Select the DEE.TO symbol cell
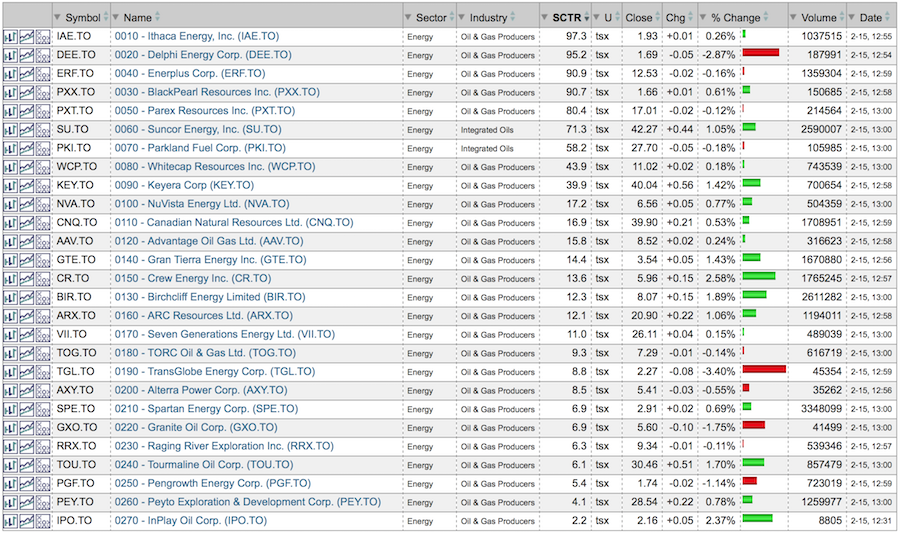The width and height of the screenshot is (900, 533). [76, 55]
